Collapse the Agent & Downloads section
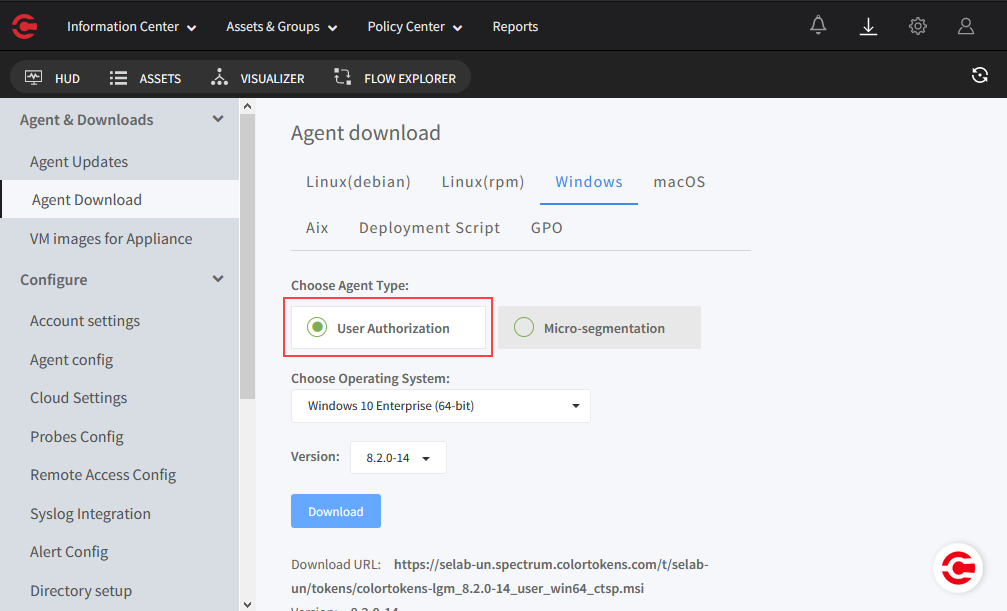 (x=218, y=119)
